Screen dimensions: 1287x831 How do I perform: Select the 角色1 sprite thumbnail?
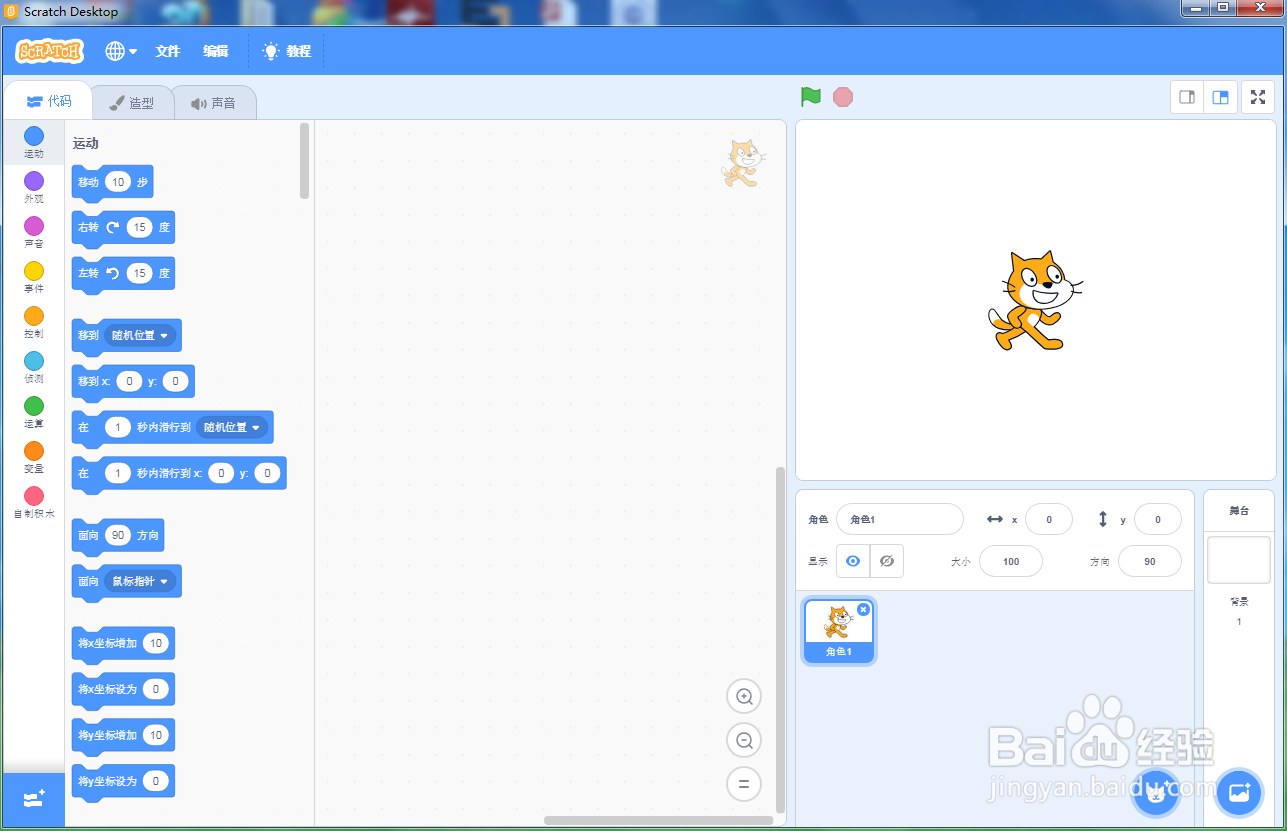[839, 632]
